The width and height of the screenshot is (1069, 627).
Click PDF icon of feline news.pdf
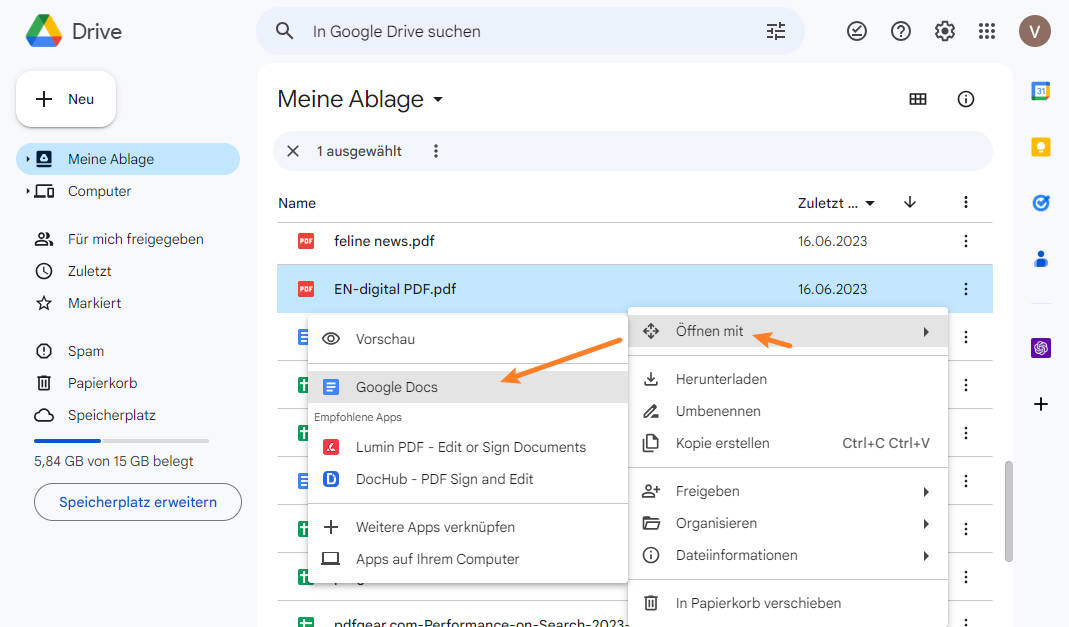(x=306, y=241)
